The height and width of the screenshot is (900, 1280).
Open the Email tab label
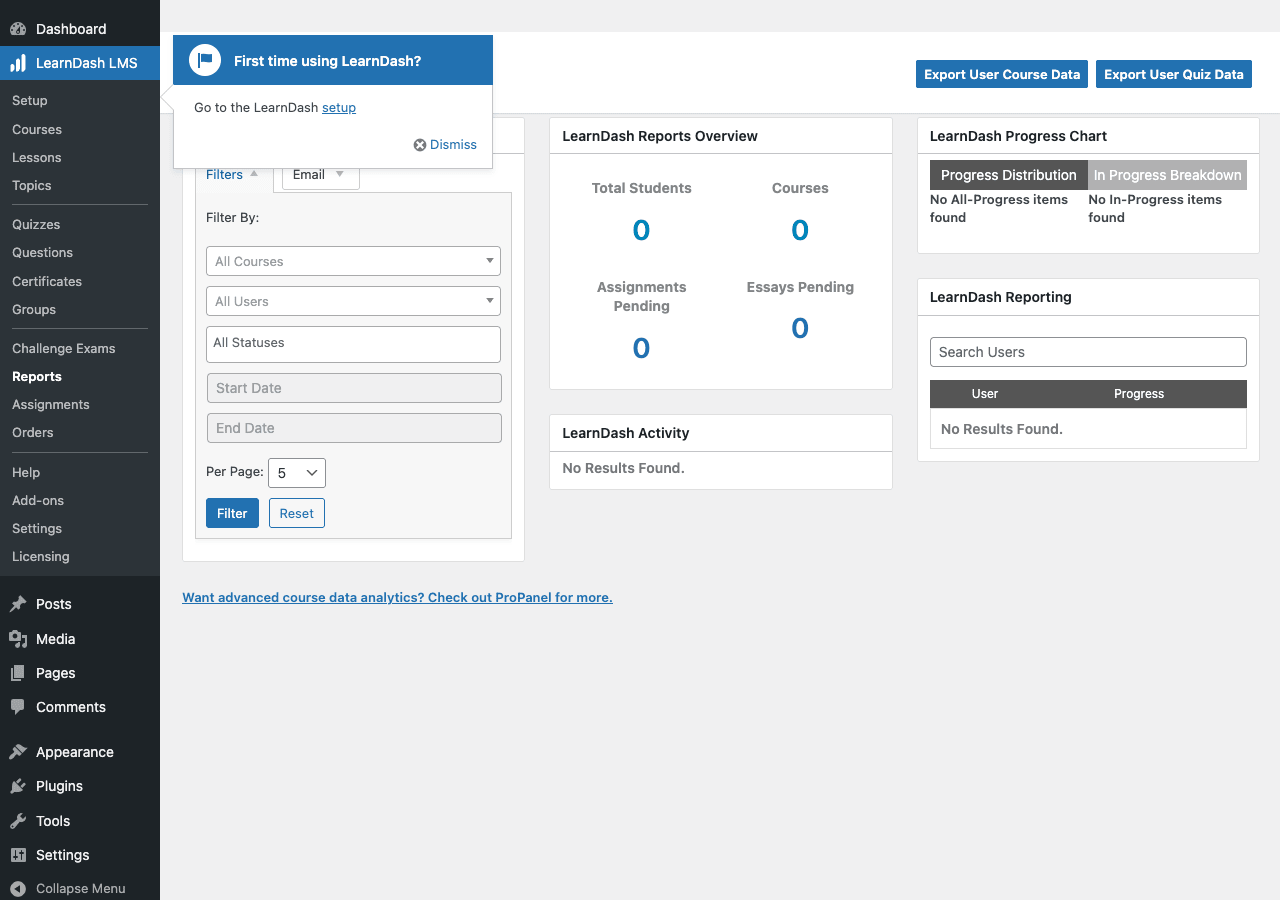(309, 174)
